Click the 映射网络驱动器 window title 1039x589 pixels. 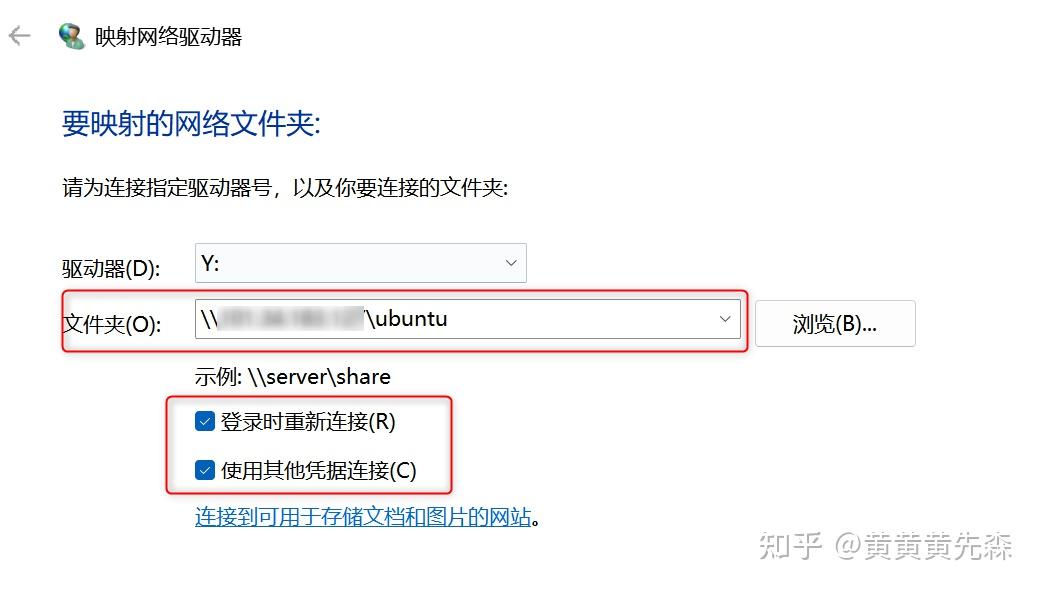168,37
